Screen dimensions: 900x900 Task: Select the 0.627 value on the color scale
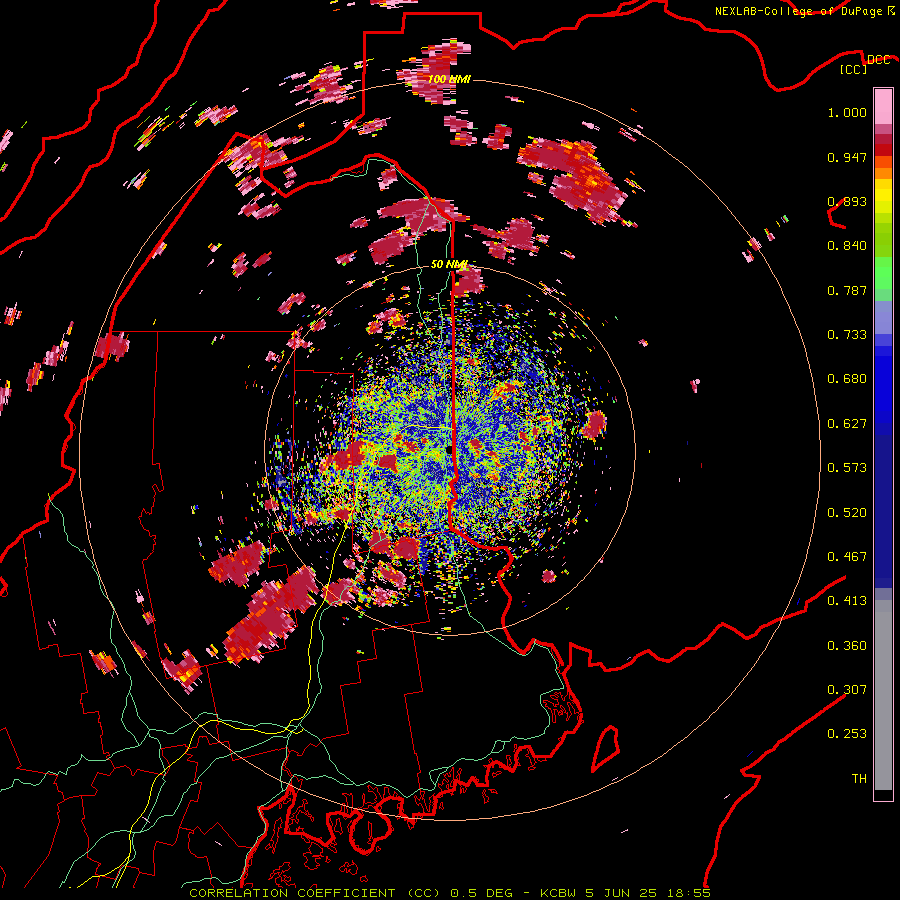pos(847,424)
